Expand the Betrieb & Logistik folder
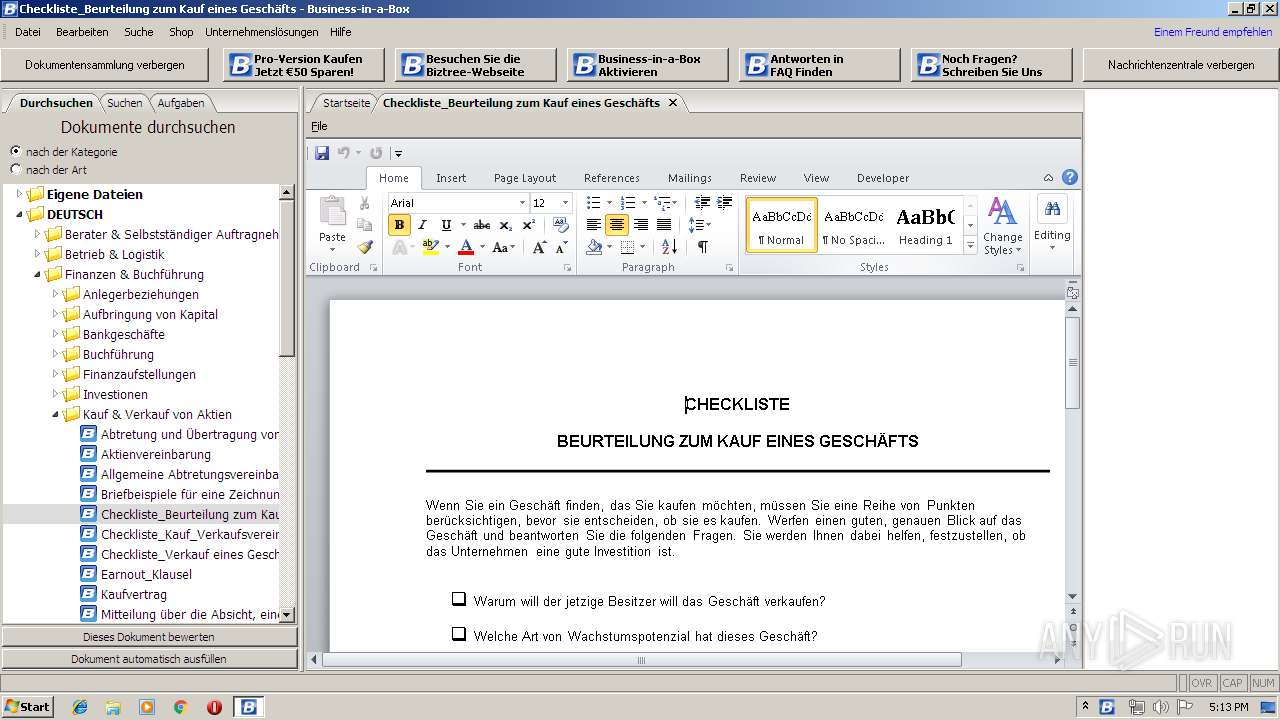 37,254
